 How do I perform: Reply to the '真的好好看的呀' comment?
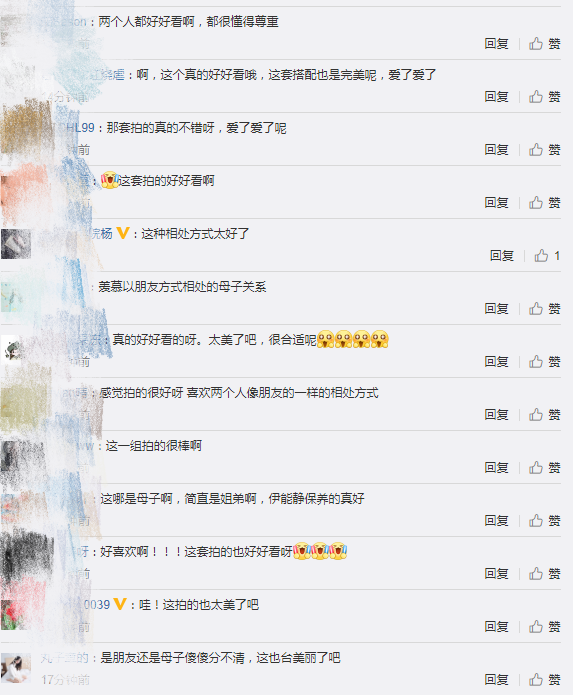pyautogui.click(x=496, y=362)
